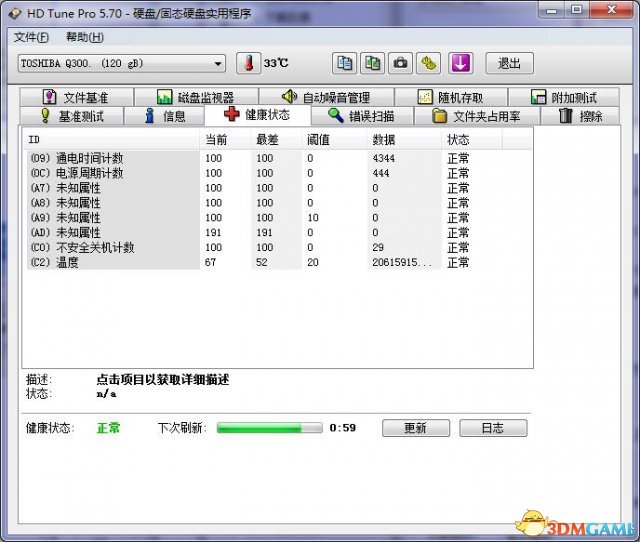Minimize the HD Tune Pro window
This screenshot has height=542, width=640.
click(x=551, y=10)
